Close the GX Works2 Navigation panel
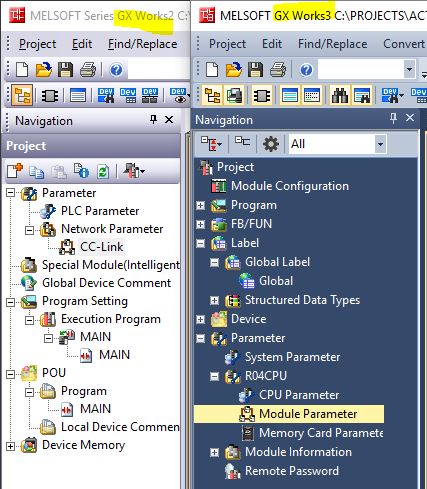 coord(169,119)
